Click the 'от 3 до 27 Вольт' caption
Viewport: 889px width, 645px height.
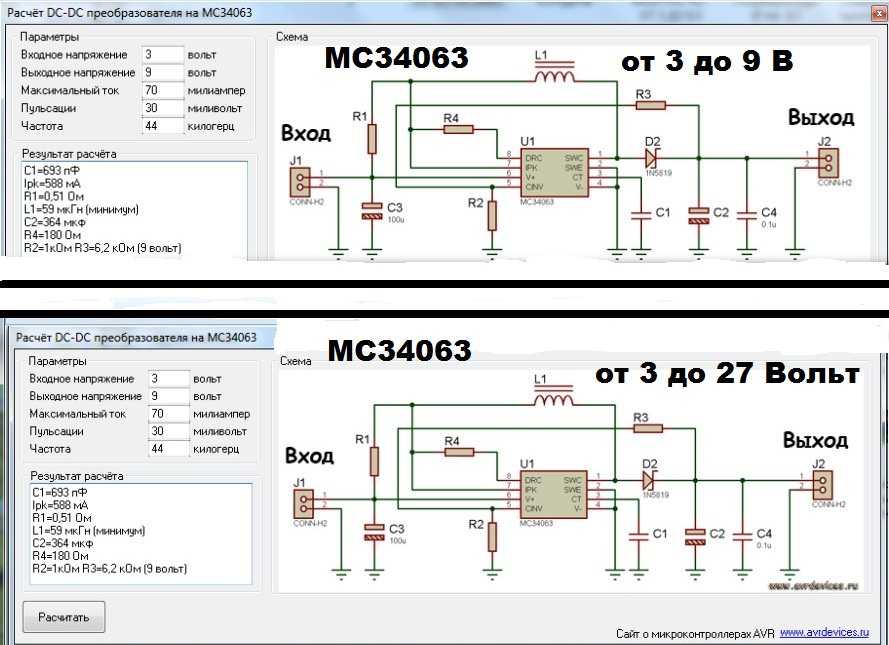[x=727, y=373]
